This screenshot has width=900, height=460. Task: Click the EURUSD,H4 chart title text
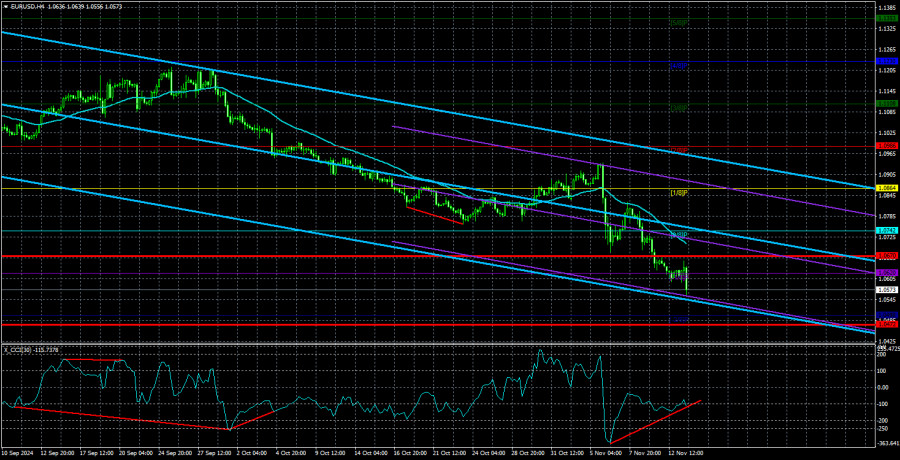[x=26, y=6]
